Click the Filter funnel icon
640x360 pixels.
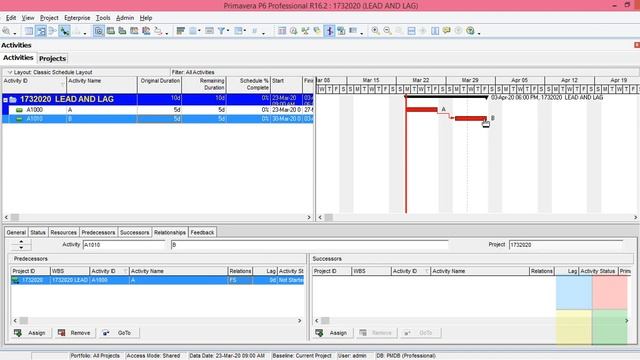[221, 31]
